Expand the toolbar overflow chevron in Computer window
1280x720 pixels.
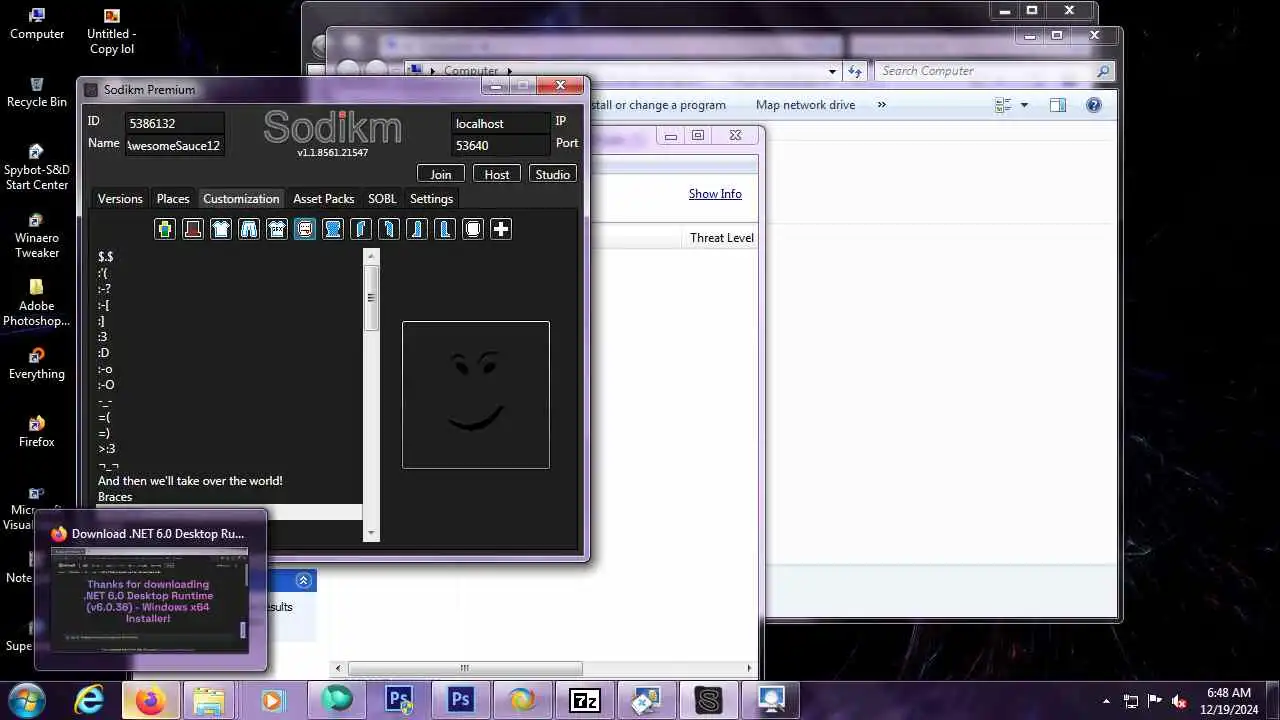point(881,105)
